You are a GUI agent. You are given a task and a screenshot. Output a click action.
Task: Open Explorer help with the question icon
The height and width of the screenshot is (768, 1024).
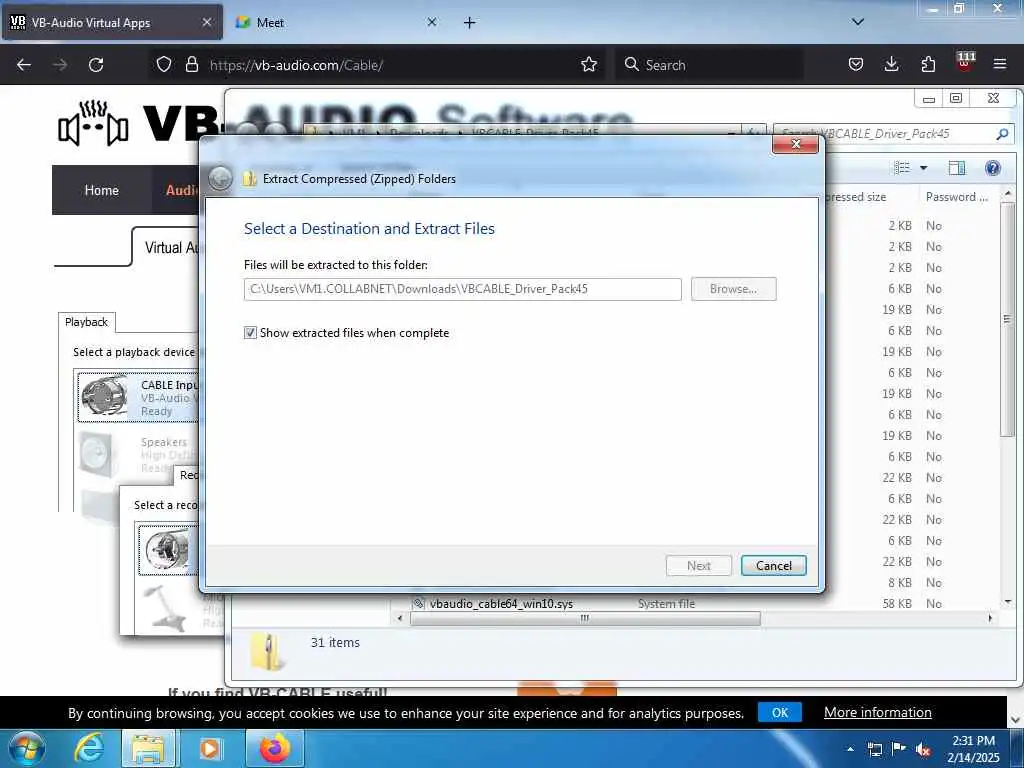pyautogui.click(x=993, y=168)
